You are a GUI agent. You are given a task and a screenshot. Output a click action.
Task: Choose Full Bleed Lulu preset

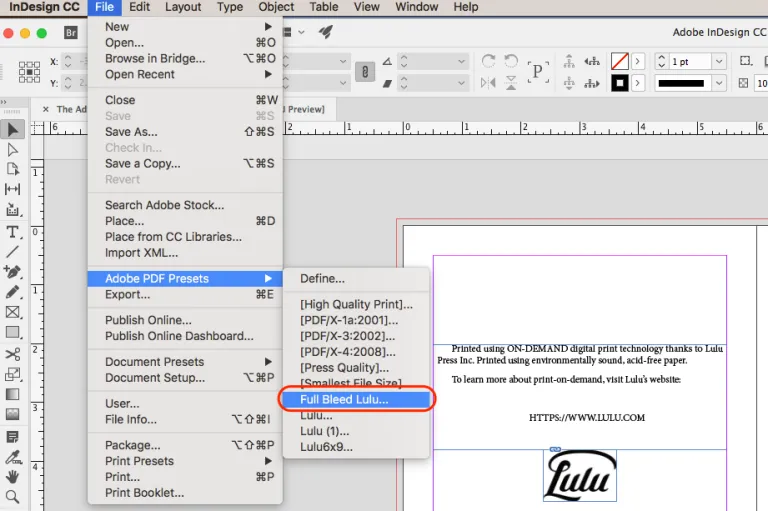pos(357,399)
